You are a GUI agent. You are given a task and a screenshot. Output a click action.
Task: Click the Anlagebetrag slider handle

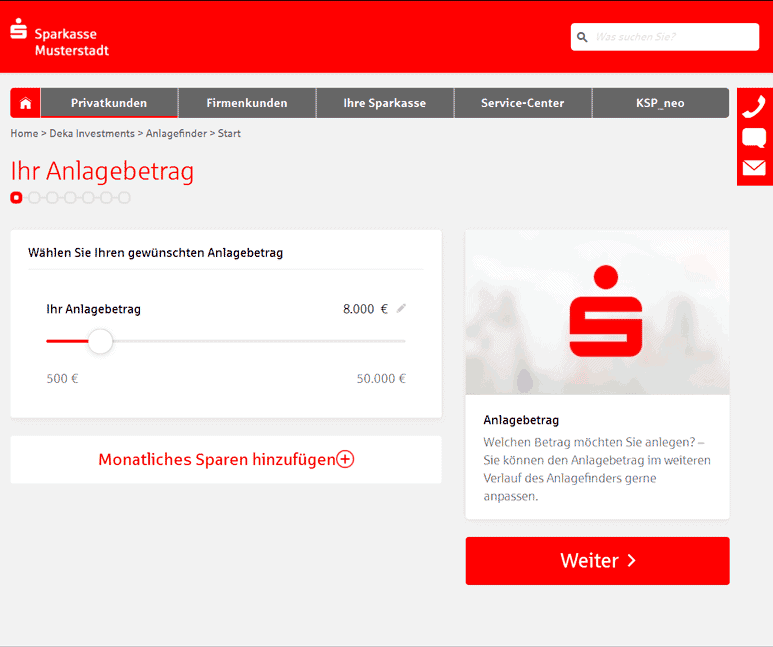click(x=100, y=341)
